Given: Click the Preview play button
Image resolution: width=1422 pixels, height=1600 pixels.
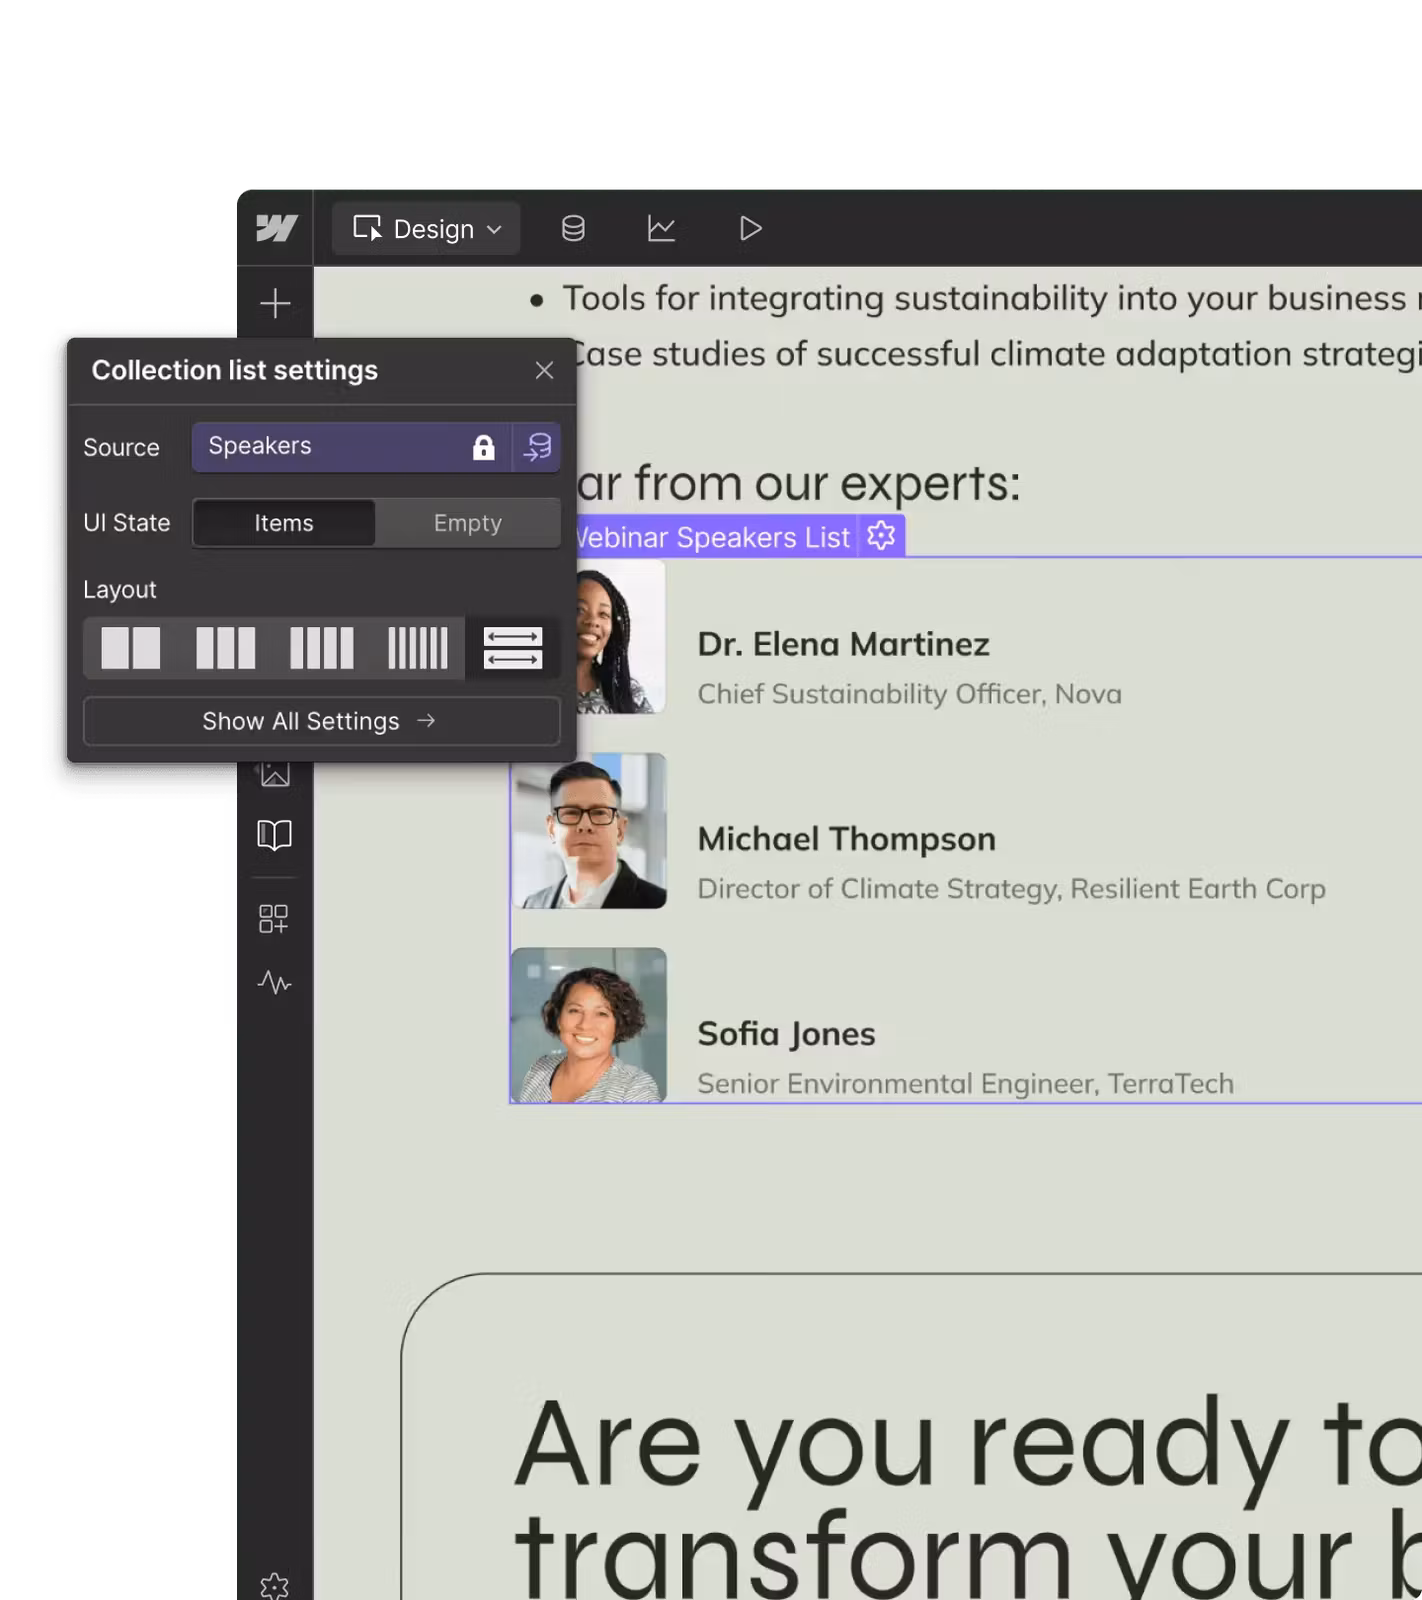Looking at the screenshot, I should 750,229.
